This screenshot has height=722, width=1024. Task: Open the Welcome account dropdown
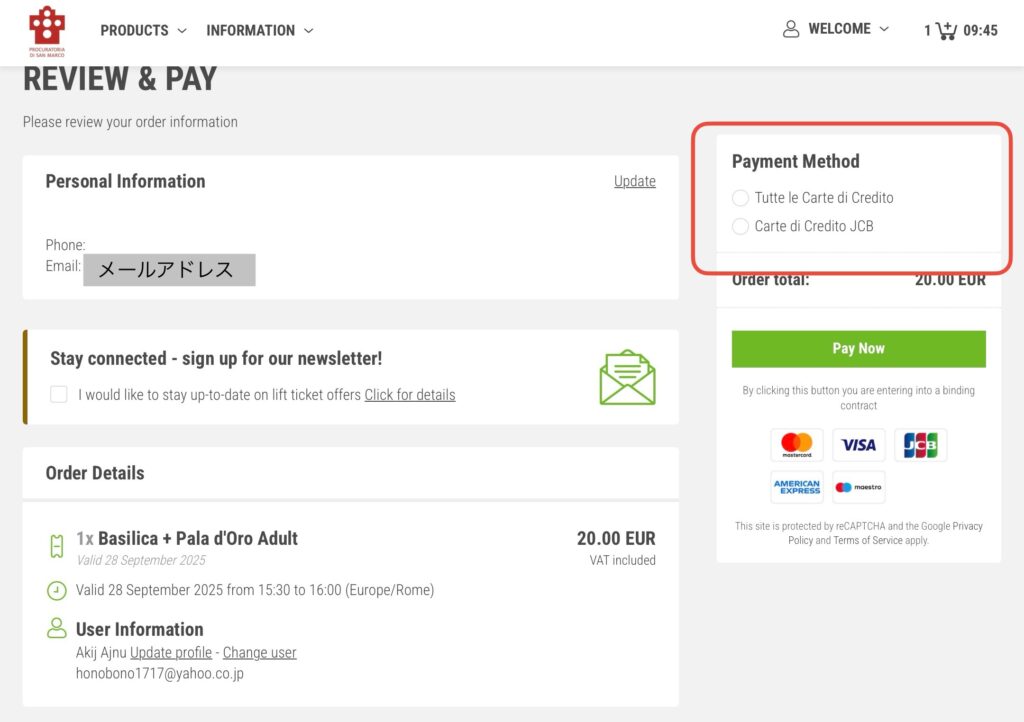point(848,29)
